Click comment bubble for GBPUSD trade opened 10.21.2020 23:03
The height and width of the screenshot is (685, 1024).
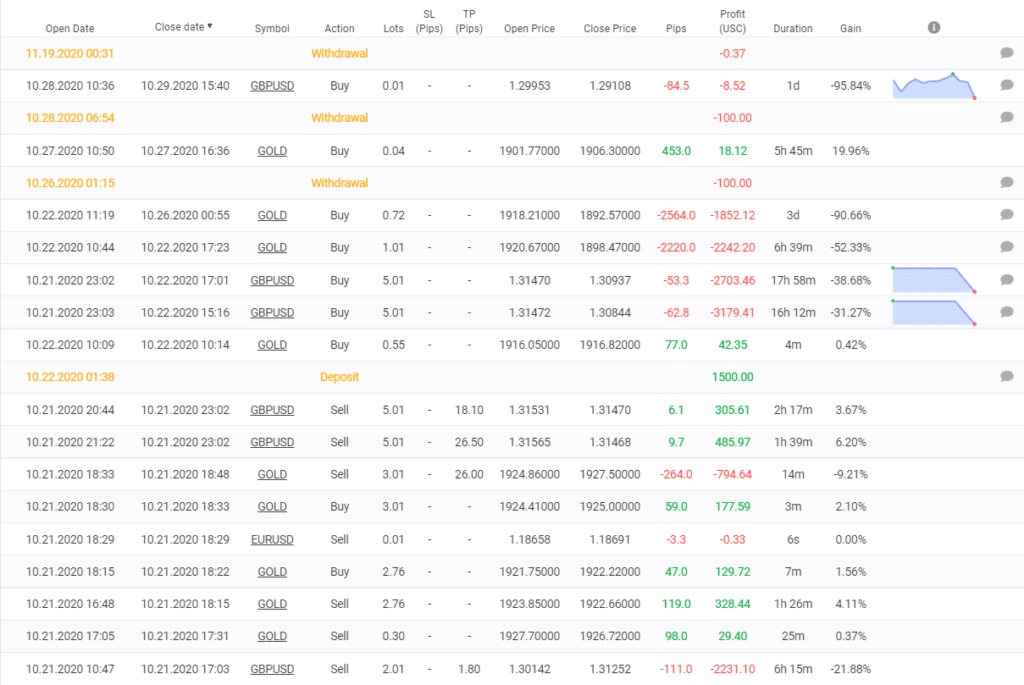pos(1007,312)
